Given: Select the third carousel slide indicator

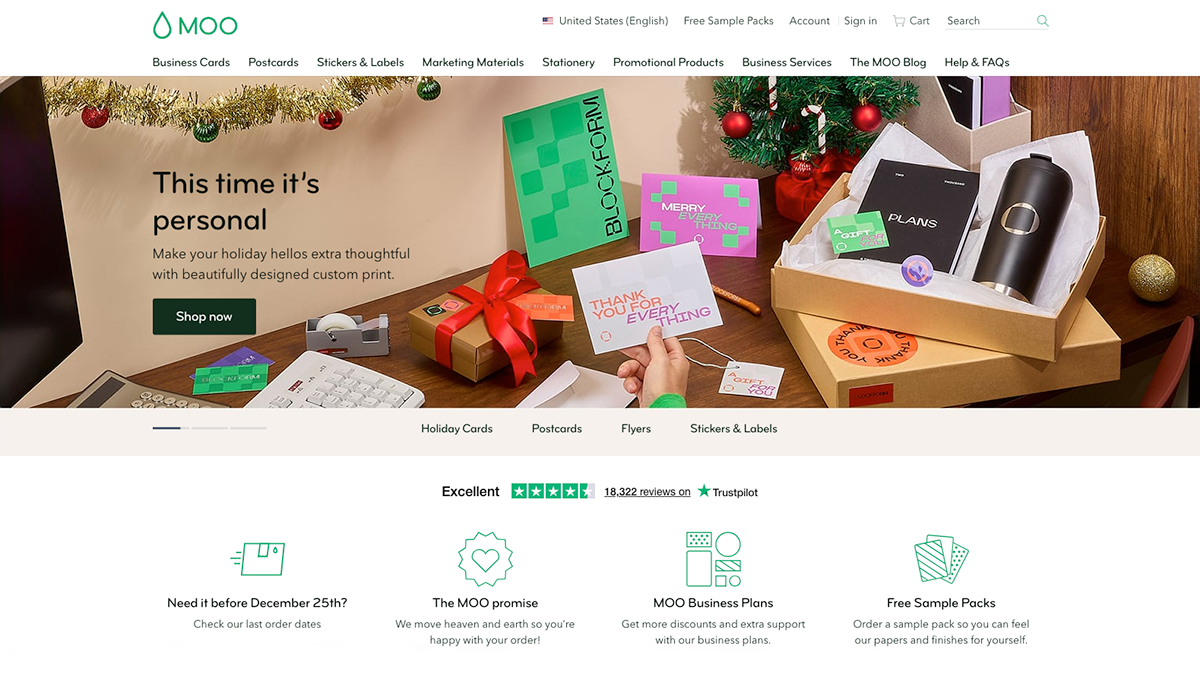Looking at the screenshot, I should [248, 428].
